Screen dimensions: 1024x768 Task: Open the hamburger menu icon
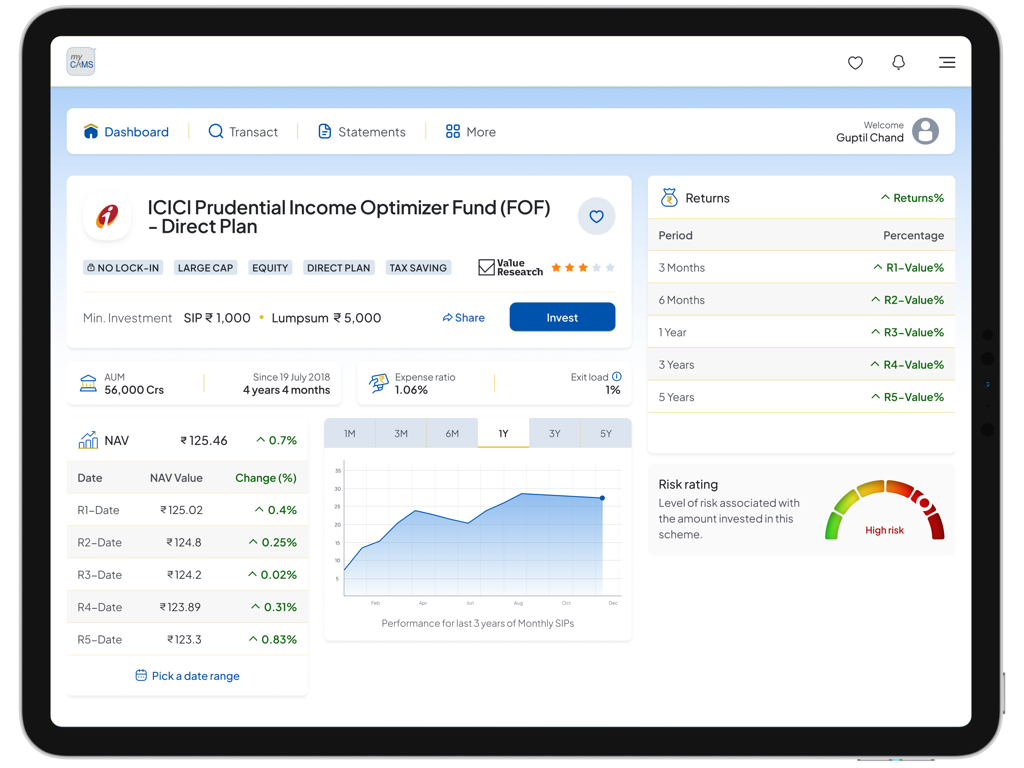coord(946,62)
